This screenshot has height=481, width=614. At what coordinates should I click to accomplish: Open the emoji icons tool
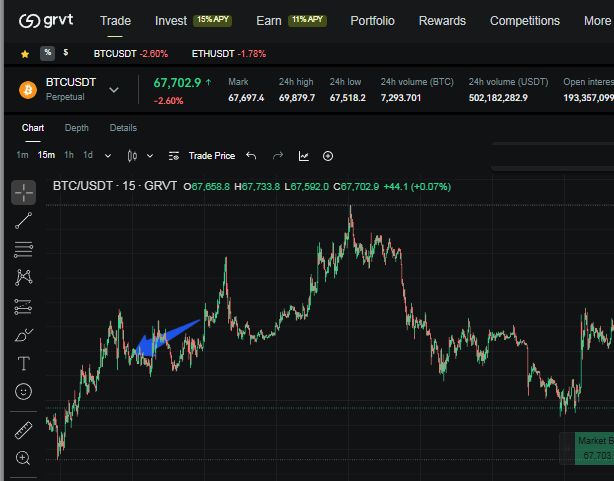coord(23,391)
